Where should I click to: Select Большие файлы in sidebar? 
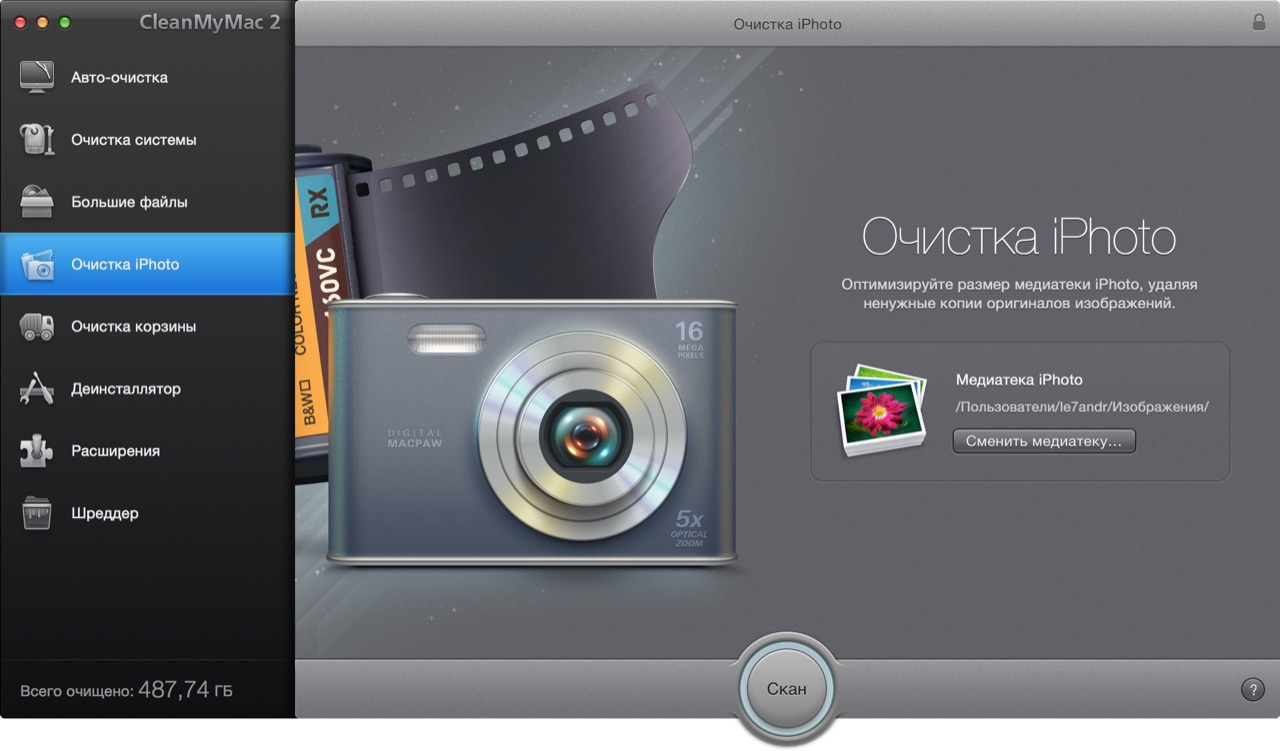[x=147, y=202]
